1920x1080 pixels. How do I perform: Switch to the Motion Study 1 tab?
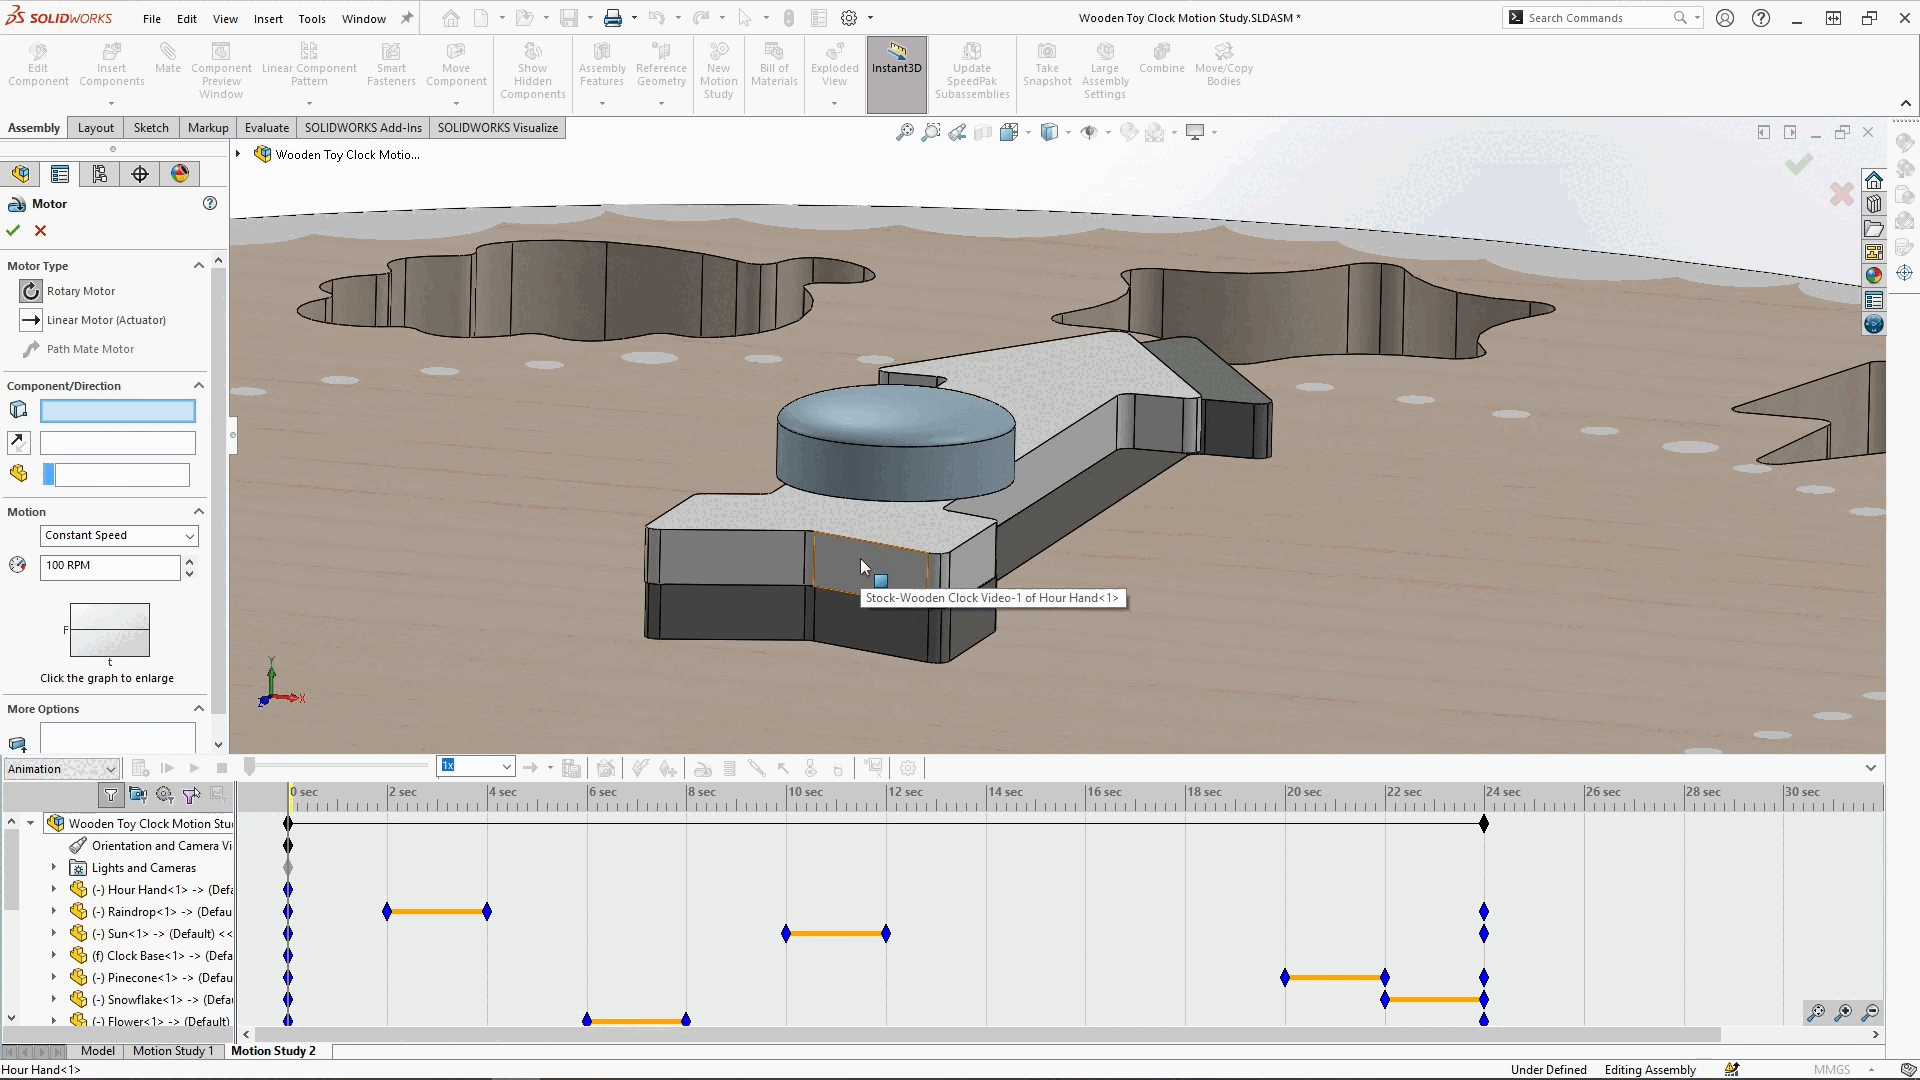tap(172, 1051)
